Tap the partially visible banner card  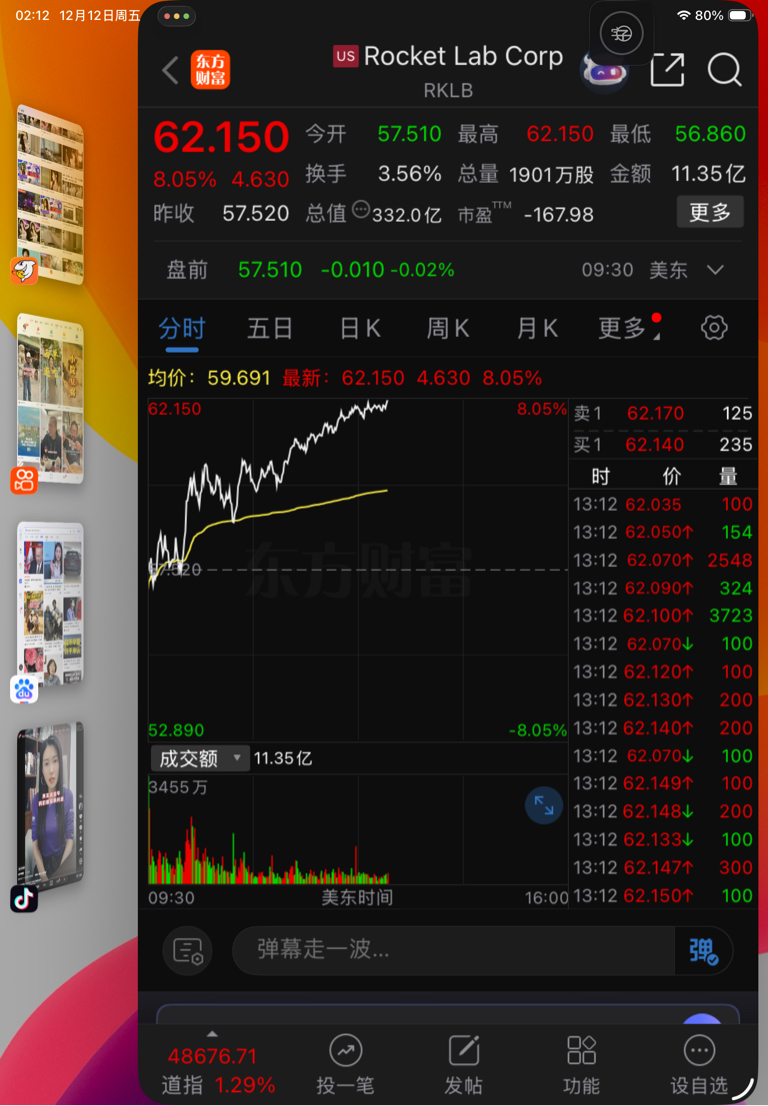pyautogui.click(x=448, y=1014)
